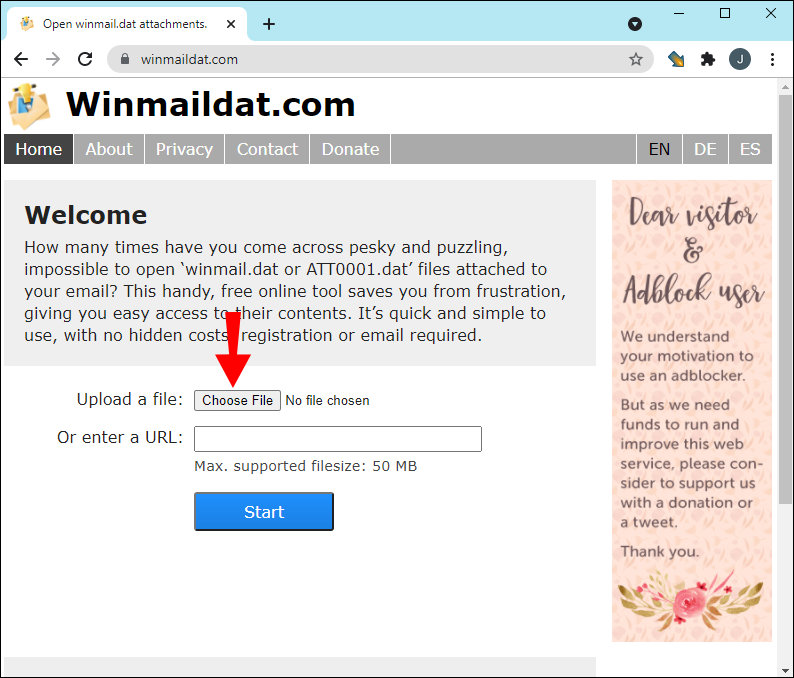Image resolution: width=794 pixels, height=678 pixels.
Task: Open the Chrome three-dot menu
Action: pyautogui.click(x=772, y=59)
